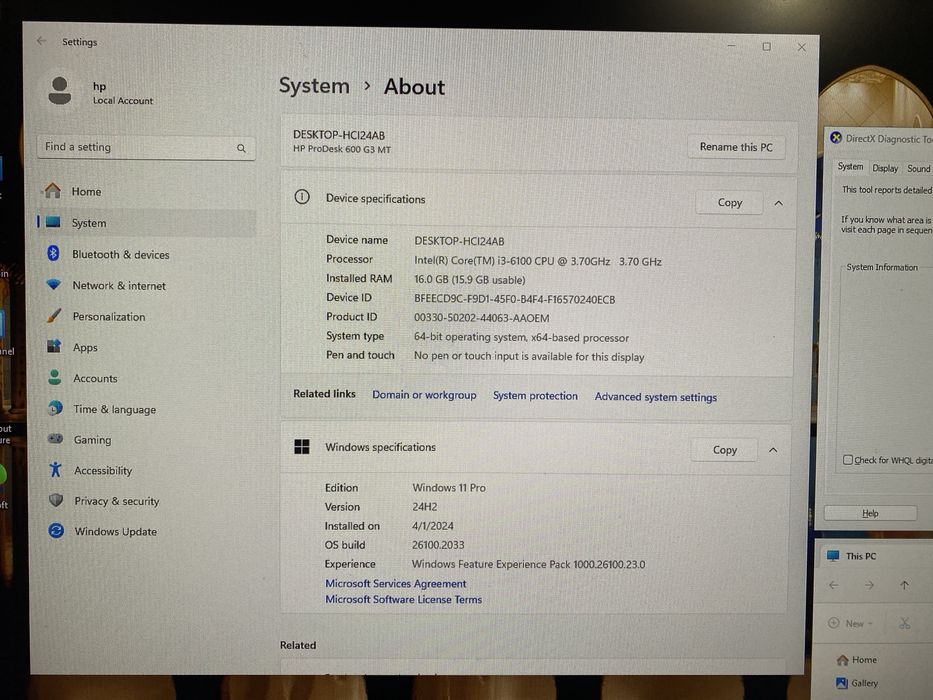Viewport: 933px width, 700px height.
Task: Go to Personalization settings
Action: coord(109,317)
